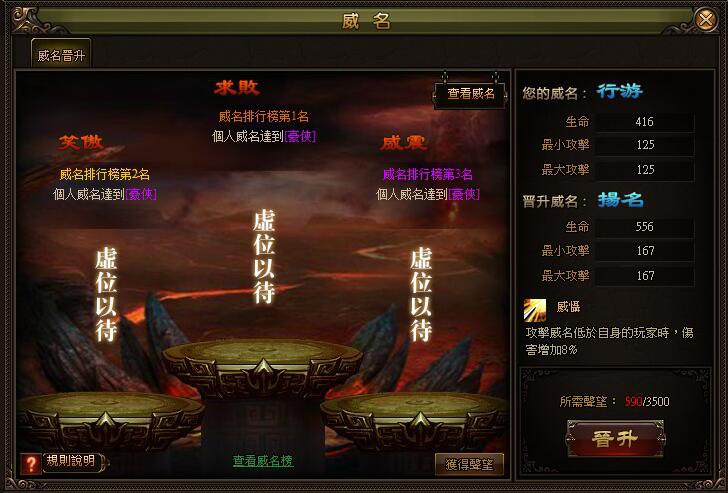Click the 獲得聲望 button
The image size is (728, 493).
[469, 464]
